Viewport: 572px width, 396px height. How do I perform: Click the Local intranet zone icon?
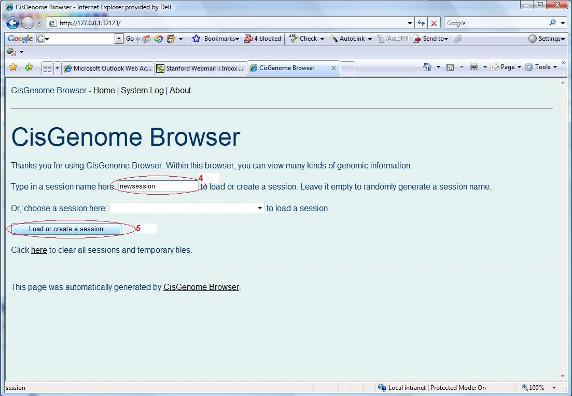pyautogui.click(x=382, y=387)
